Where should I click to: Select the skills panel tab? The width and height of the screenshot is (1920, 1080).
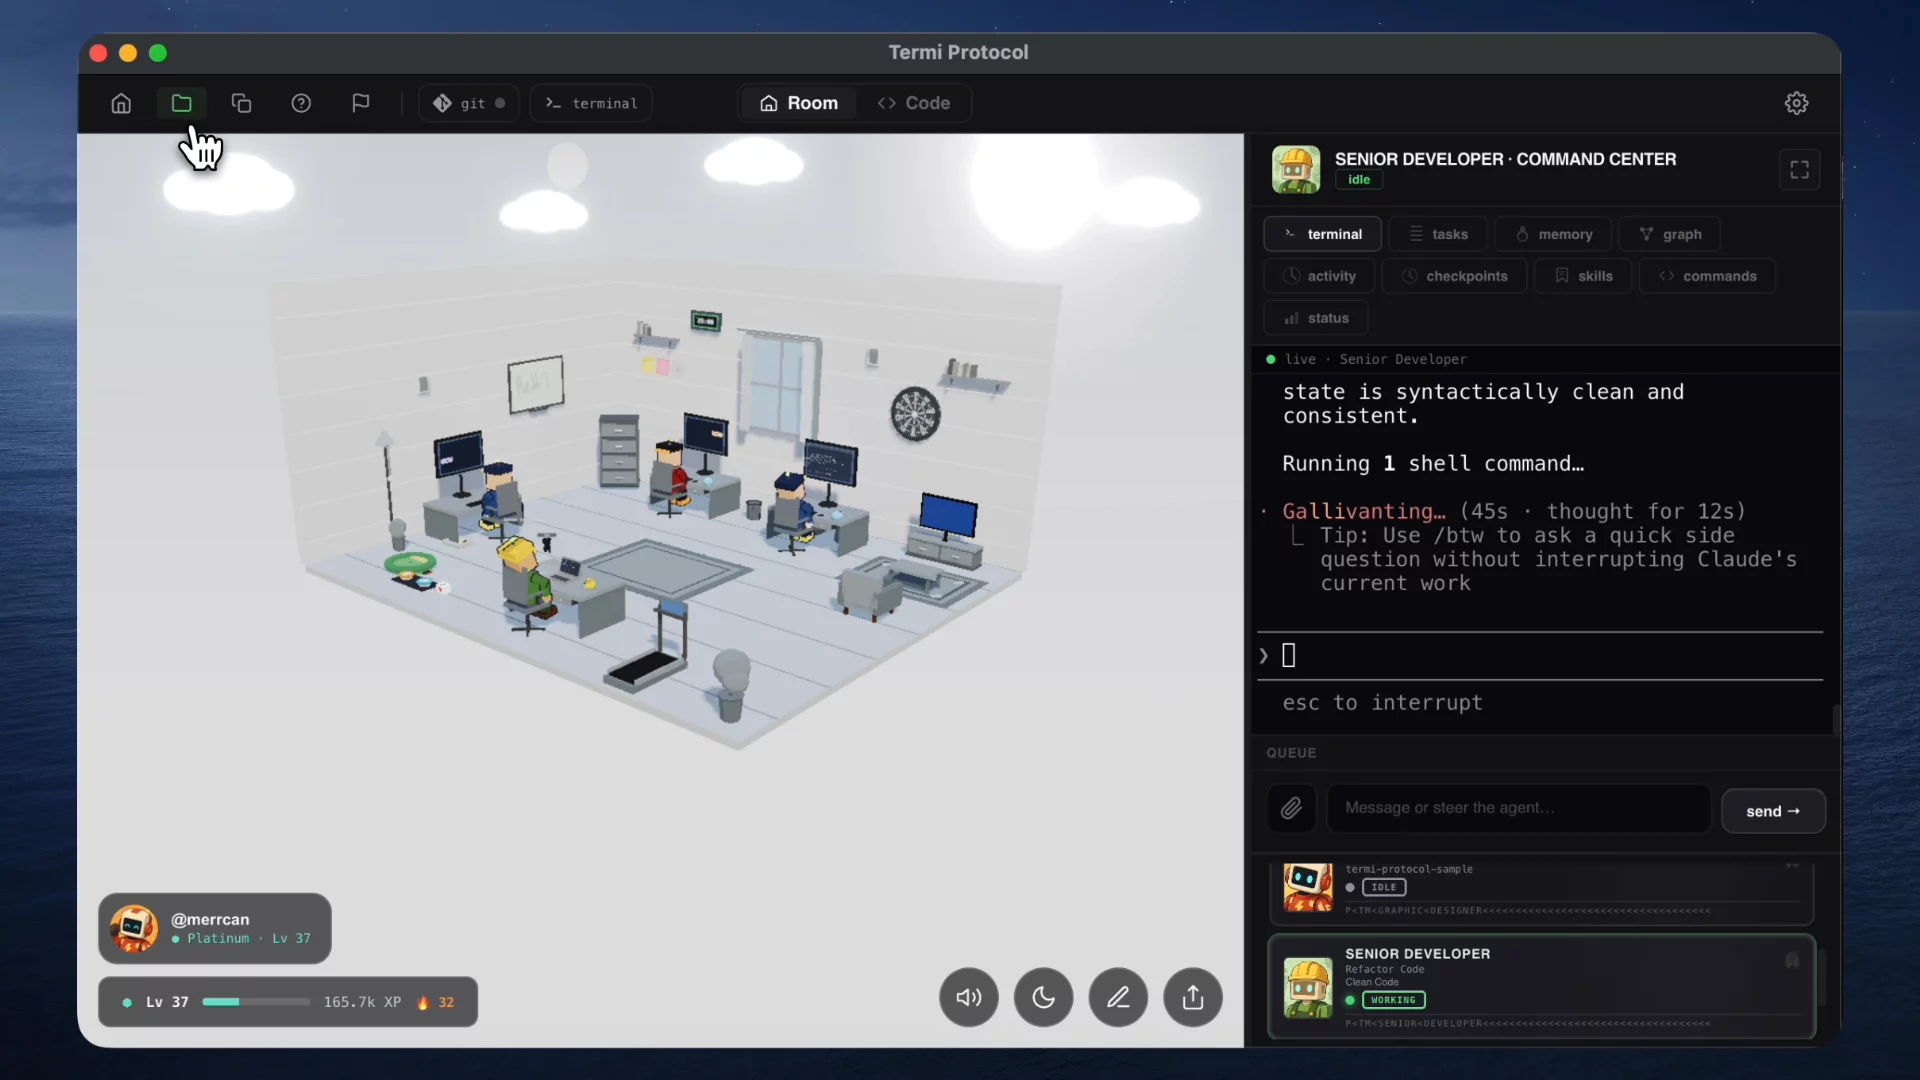pos(1583,276)
